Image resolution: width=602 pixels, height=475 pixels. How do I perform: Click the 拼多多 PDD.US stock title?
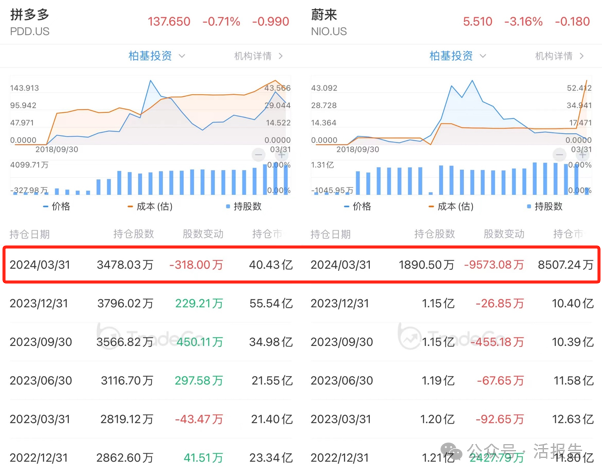(x=32, y=22)
